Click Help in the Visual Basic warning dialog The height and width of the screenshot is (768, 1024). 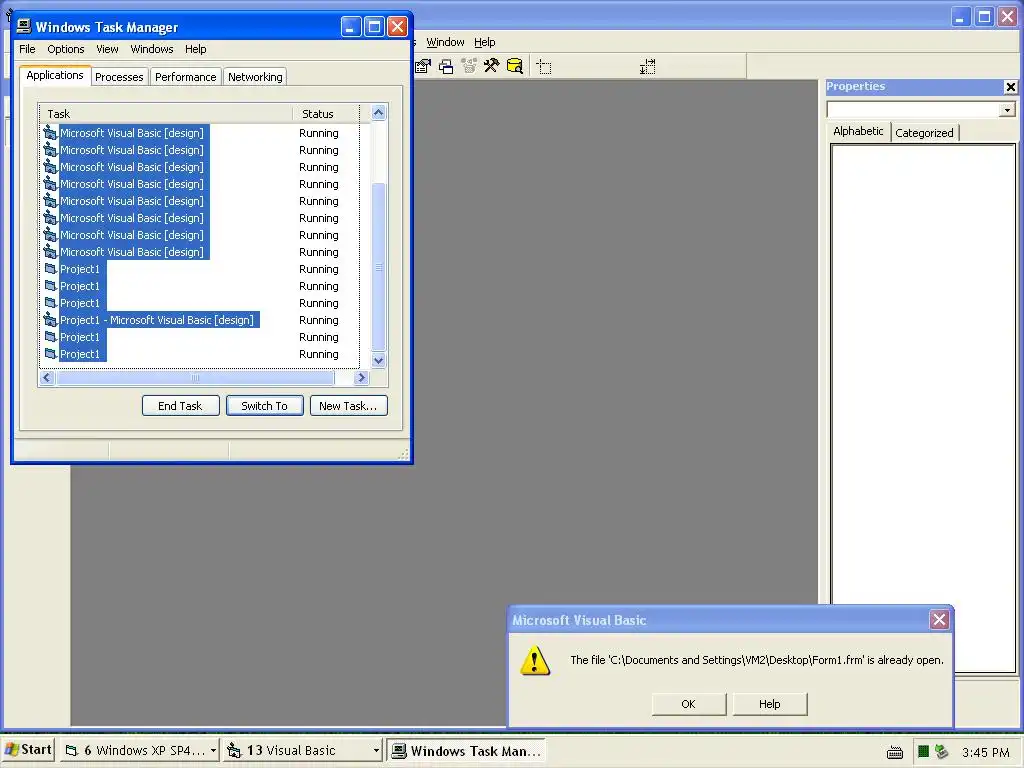pyautogui.click(x=769, y=704)
